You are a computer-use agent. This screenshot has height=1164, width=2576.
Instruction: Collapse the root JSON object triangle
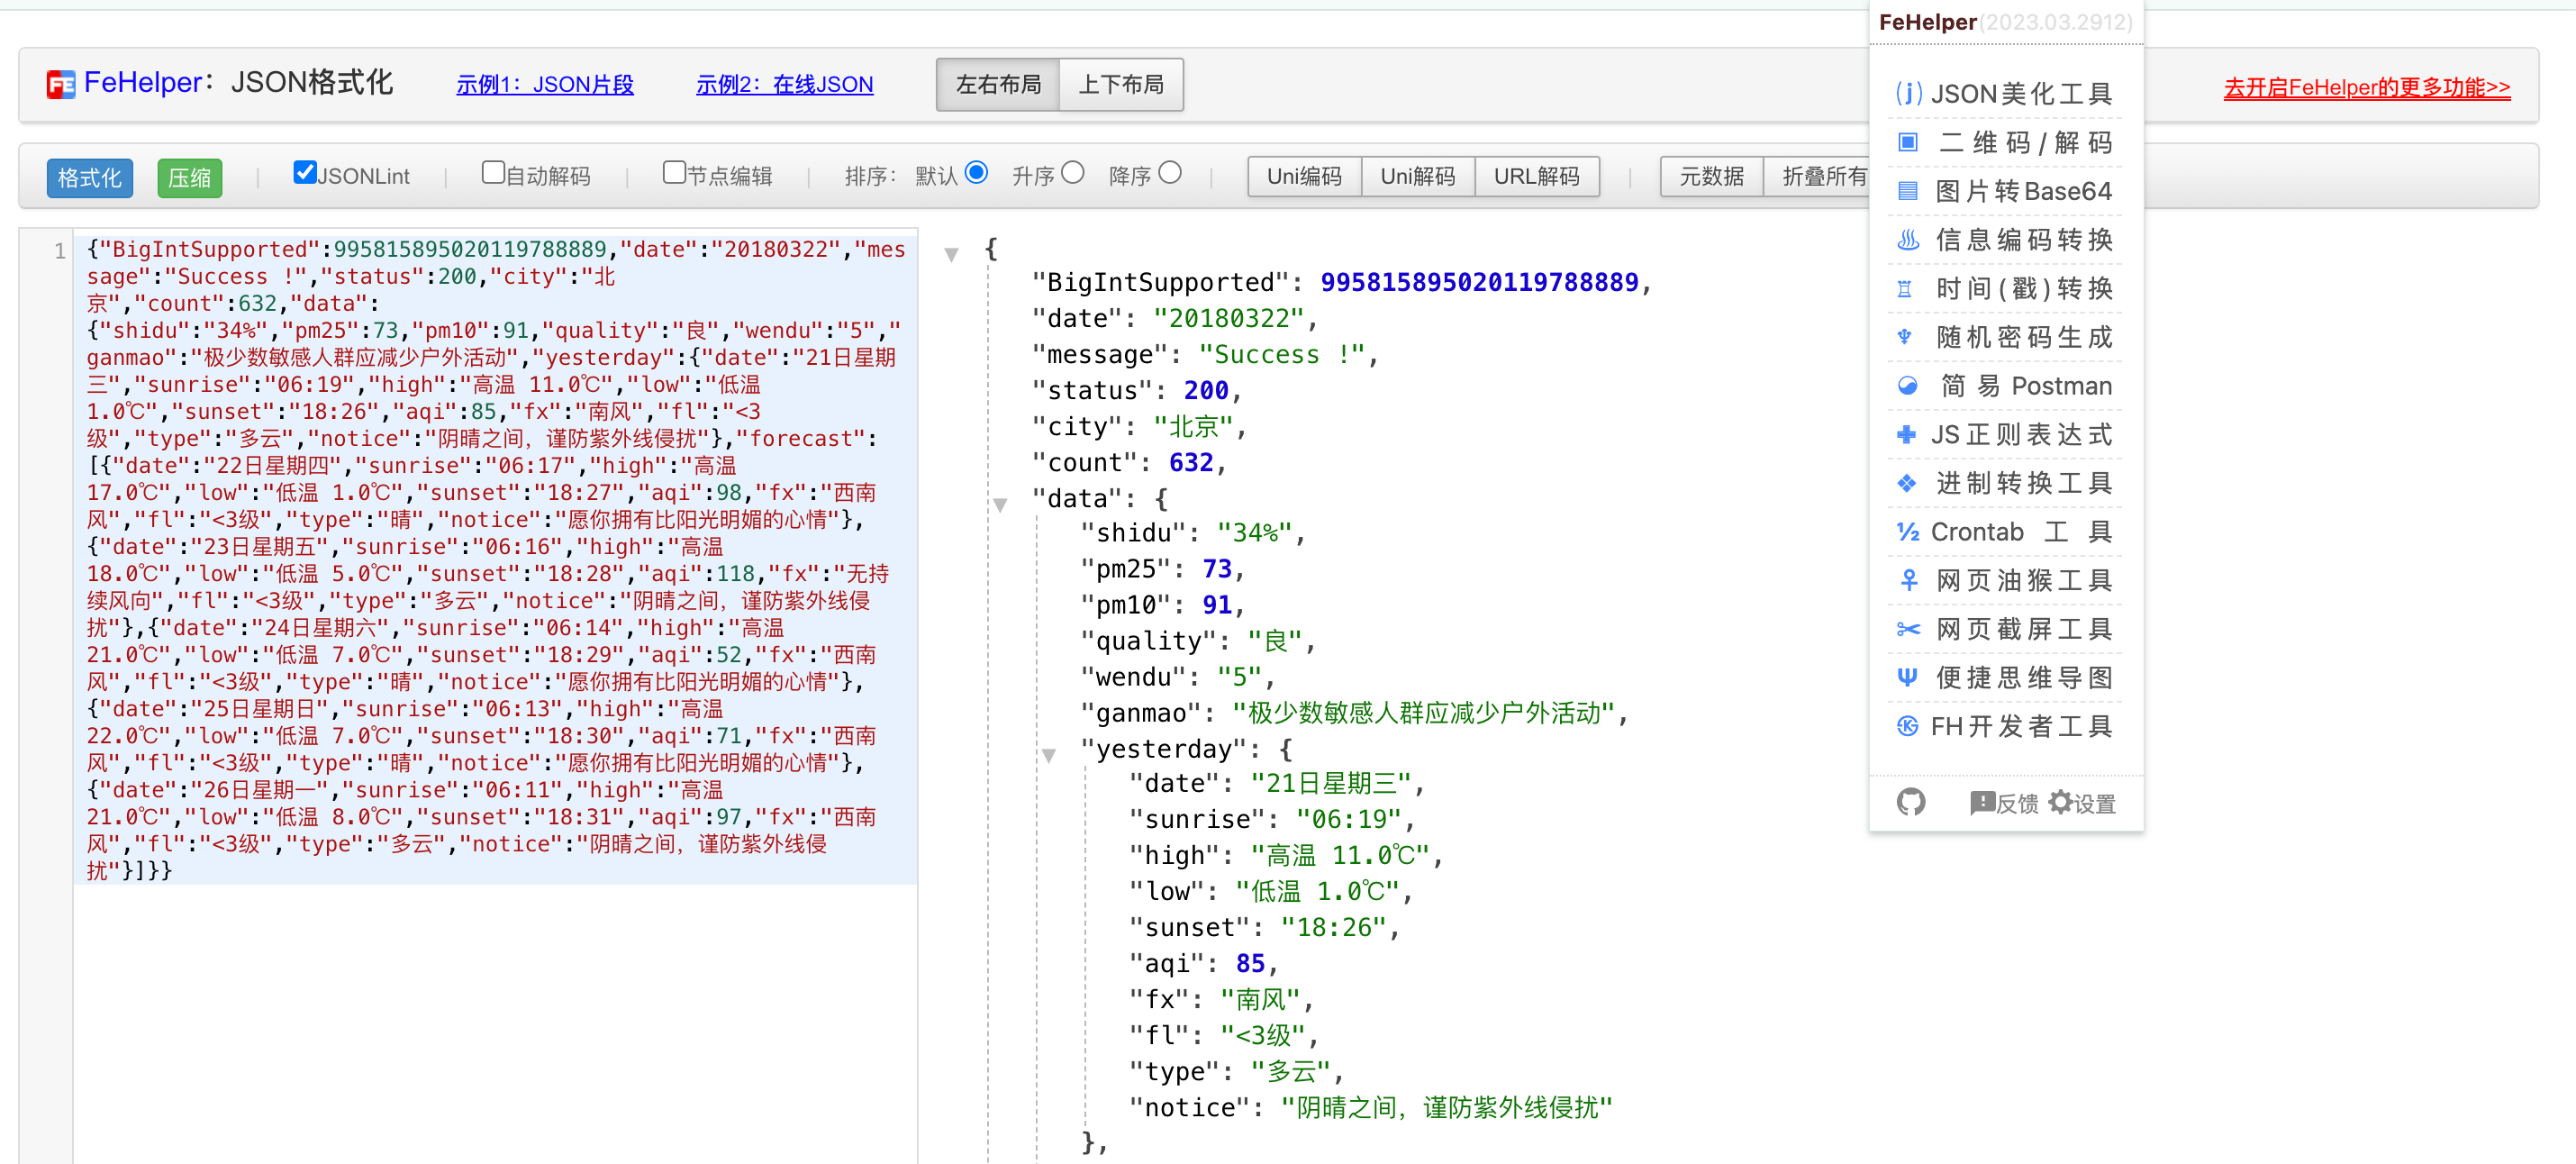(x=952, y=254)
